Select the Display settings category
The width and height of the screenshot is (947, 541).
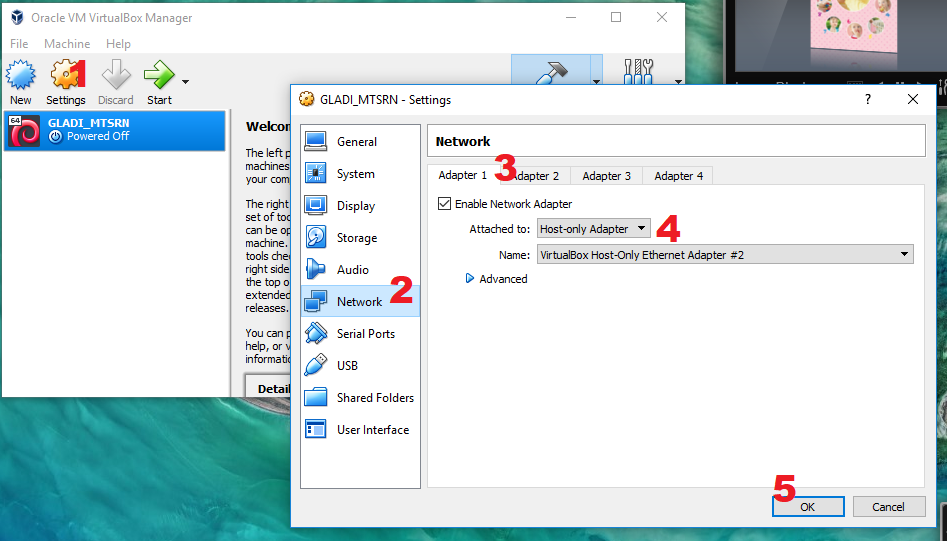coord(360,206)
